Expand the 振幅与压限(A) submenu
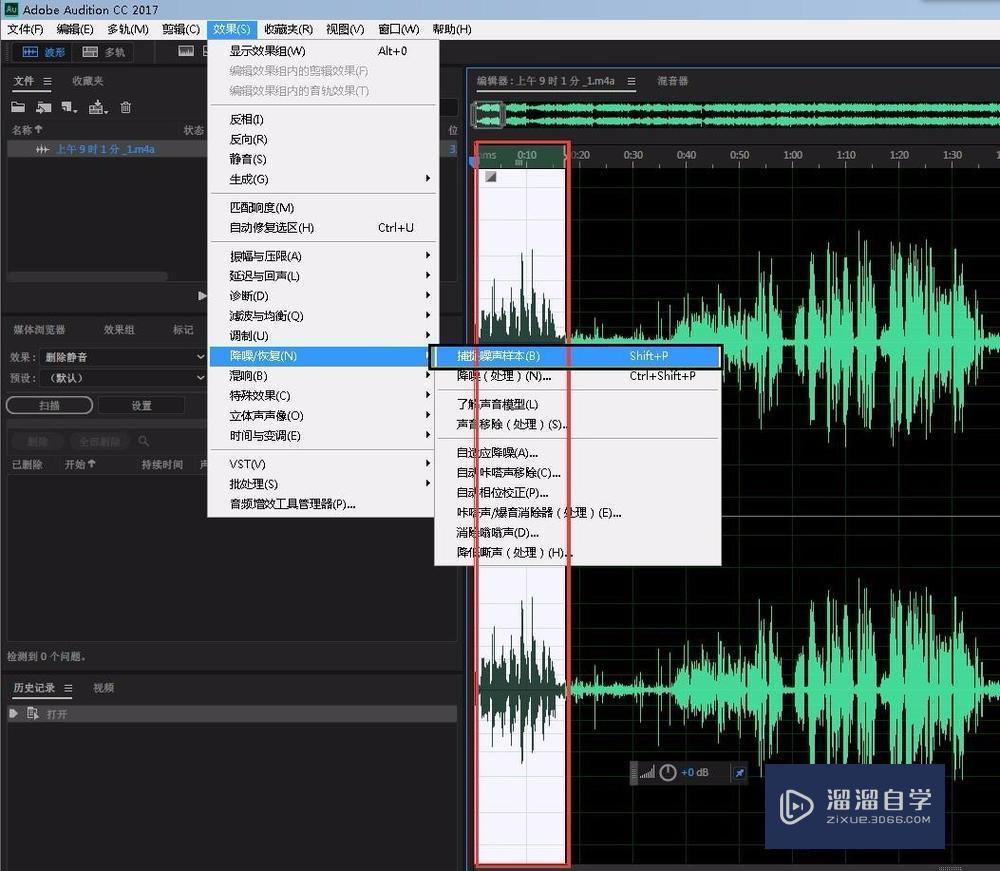The image size is (1000, 871). coord(323,256)
